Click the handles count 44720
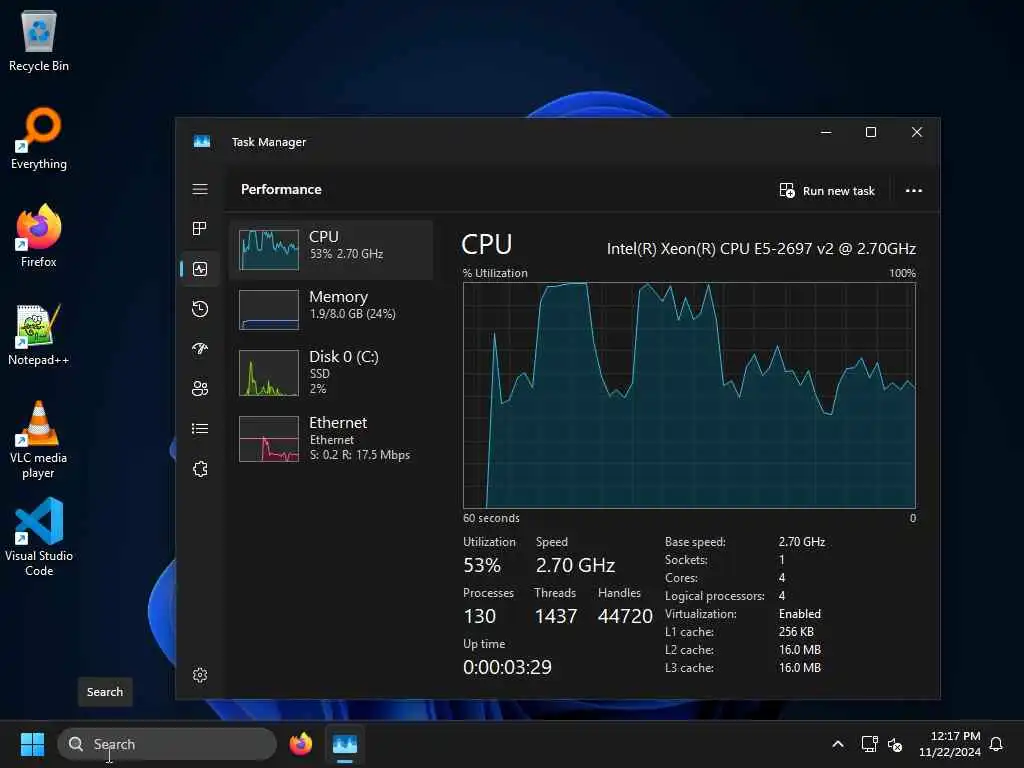The image size is (1024, 768). click(x=625, y=616)
